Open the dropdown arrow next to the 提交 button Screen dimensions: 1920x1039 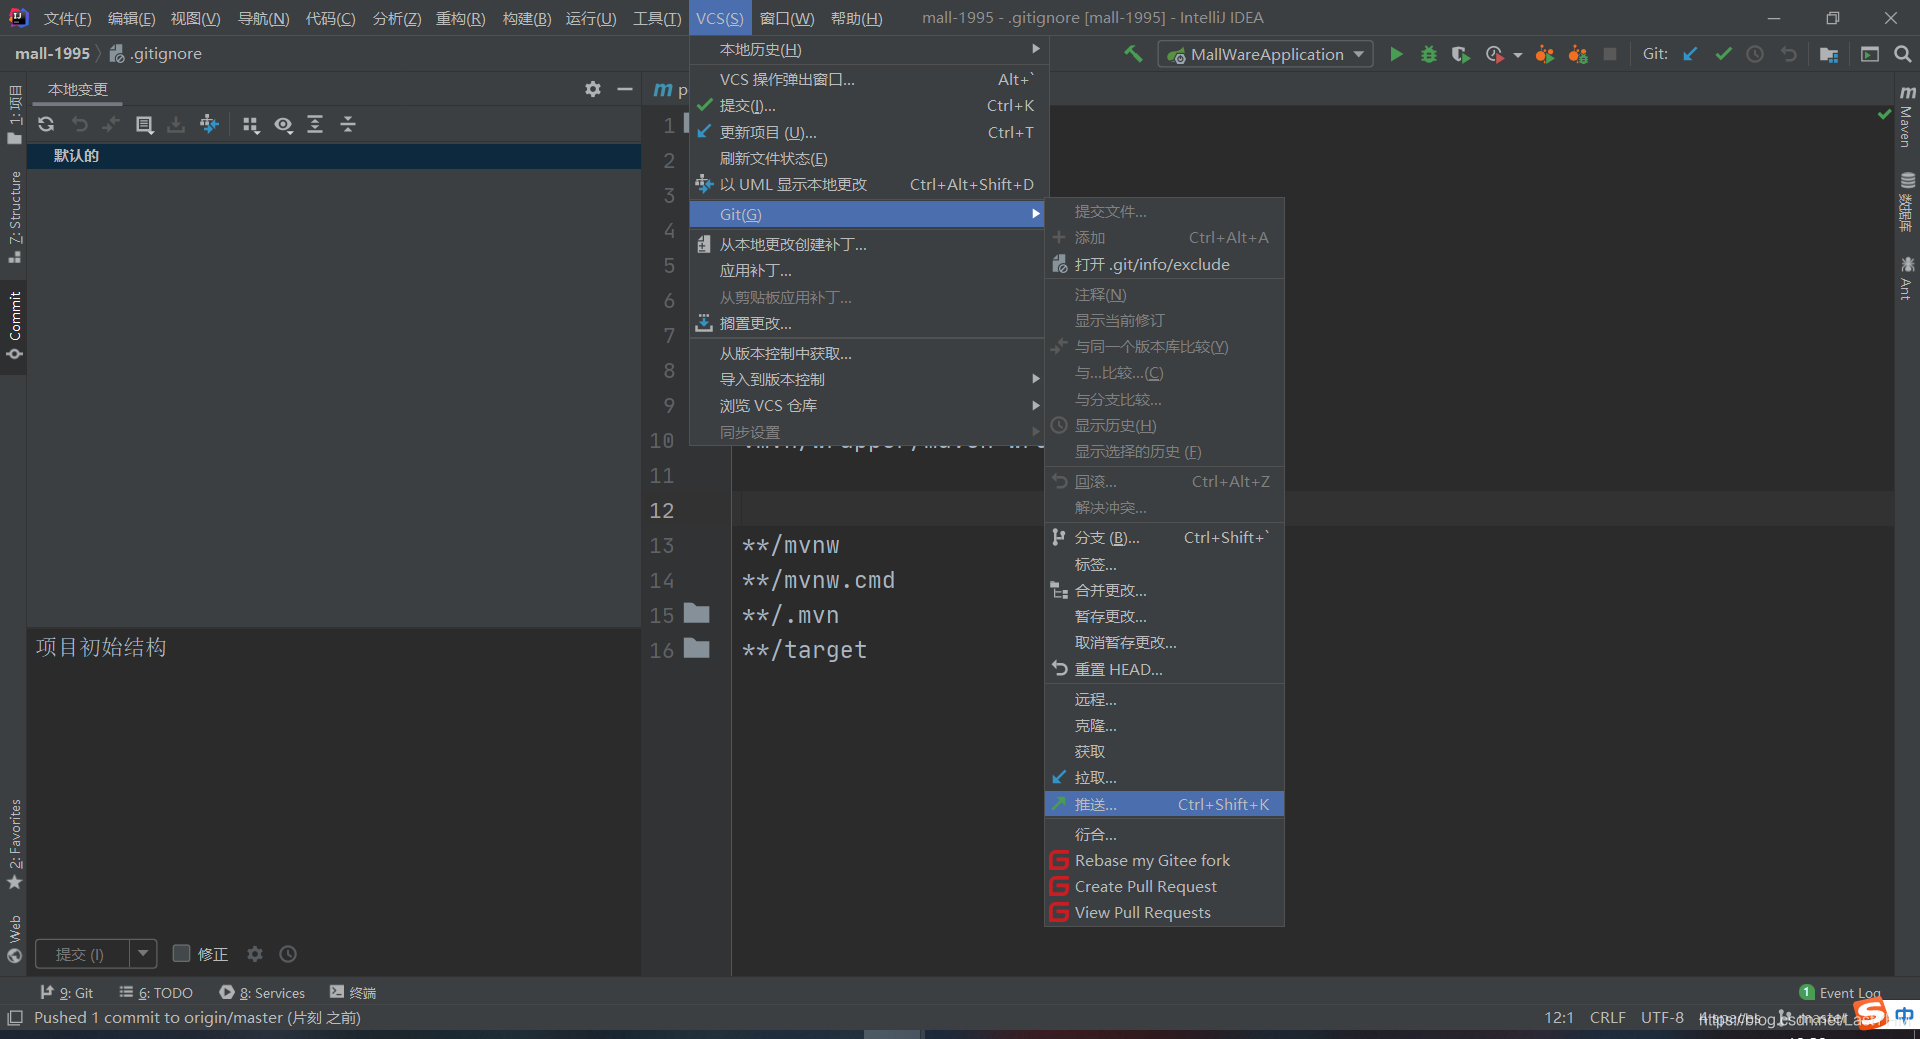click(143, 953)
